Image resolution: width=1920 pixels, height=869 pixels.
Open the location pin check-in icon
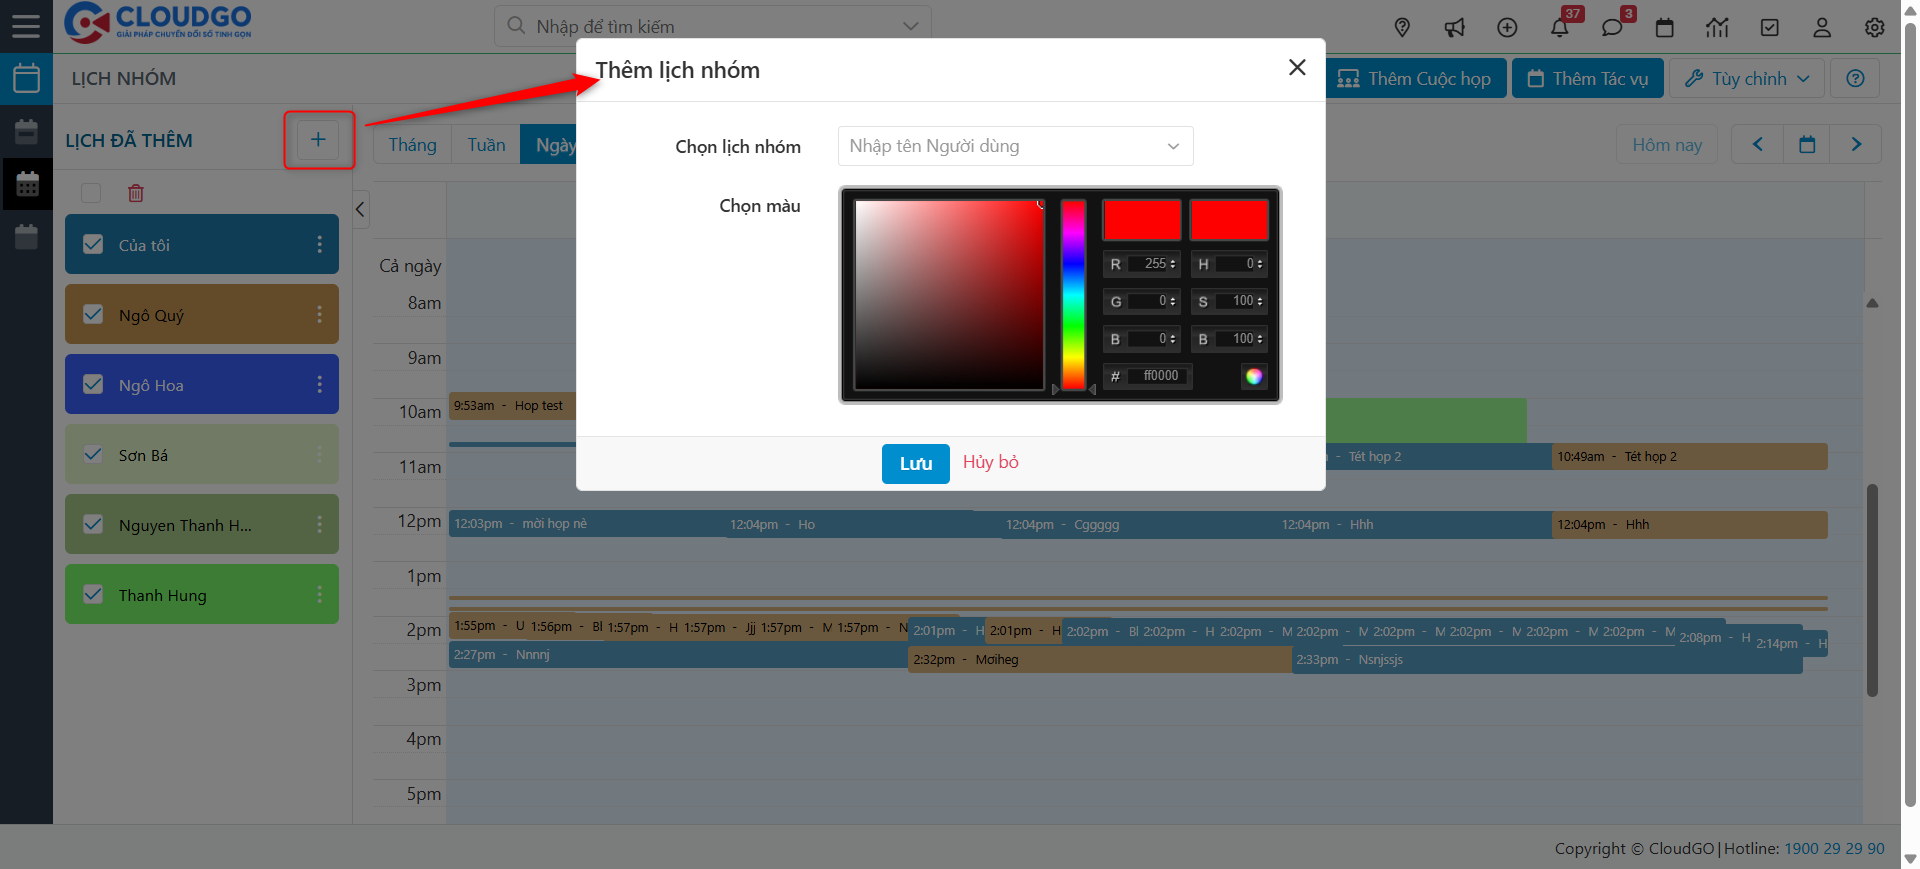[1402, 27]
